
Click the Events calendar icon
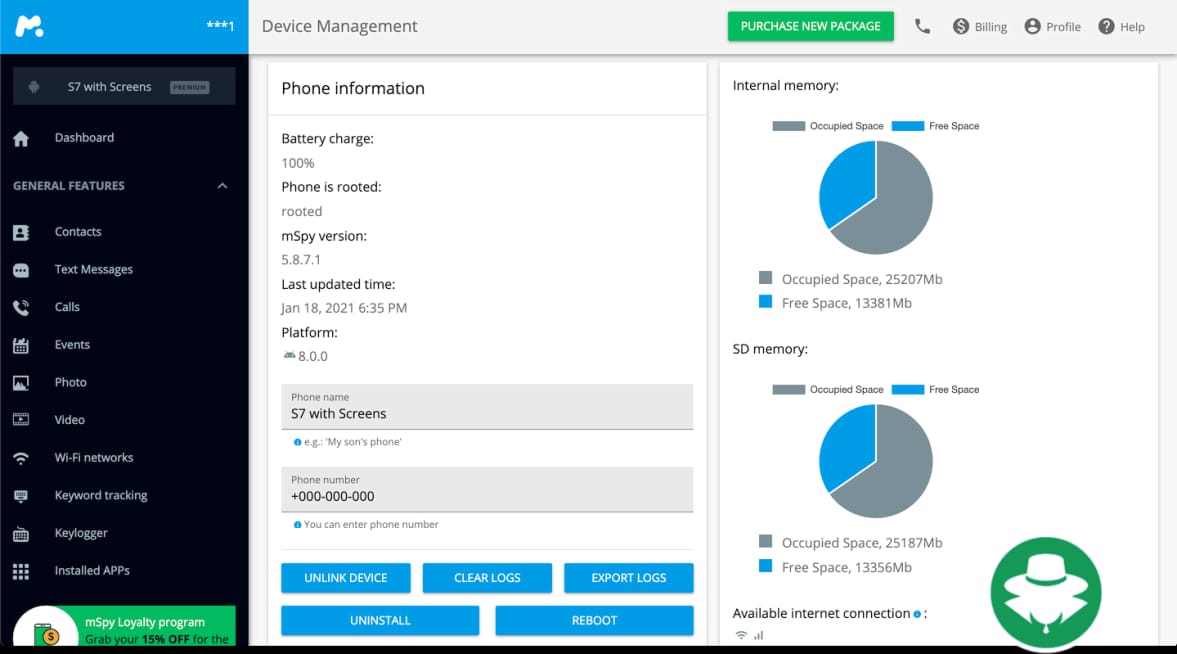(x=21, y=345)
